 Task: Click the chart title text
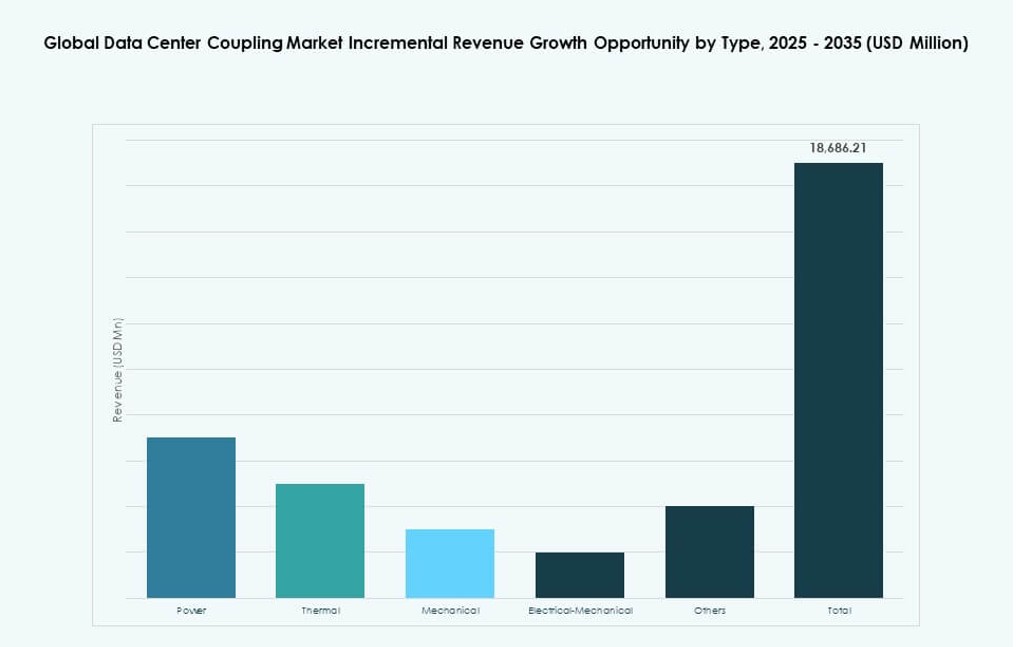click(x=506, y=43)
